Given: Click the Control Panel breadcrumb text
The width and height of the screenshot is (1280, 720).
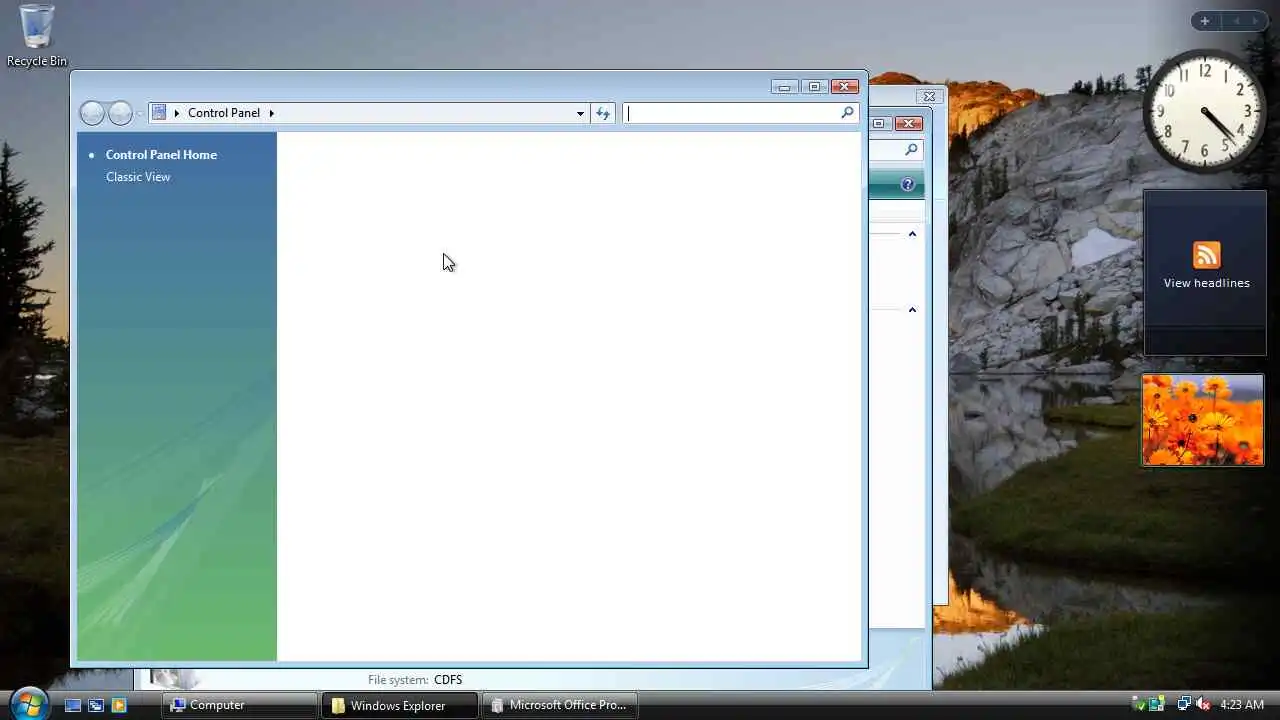Looking at the screenshot, I should (x=224, y=113).
